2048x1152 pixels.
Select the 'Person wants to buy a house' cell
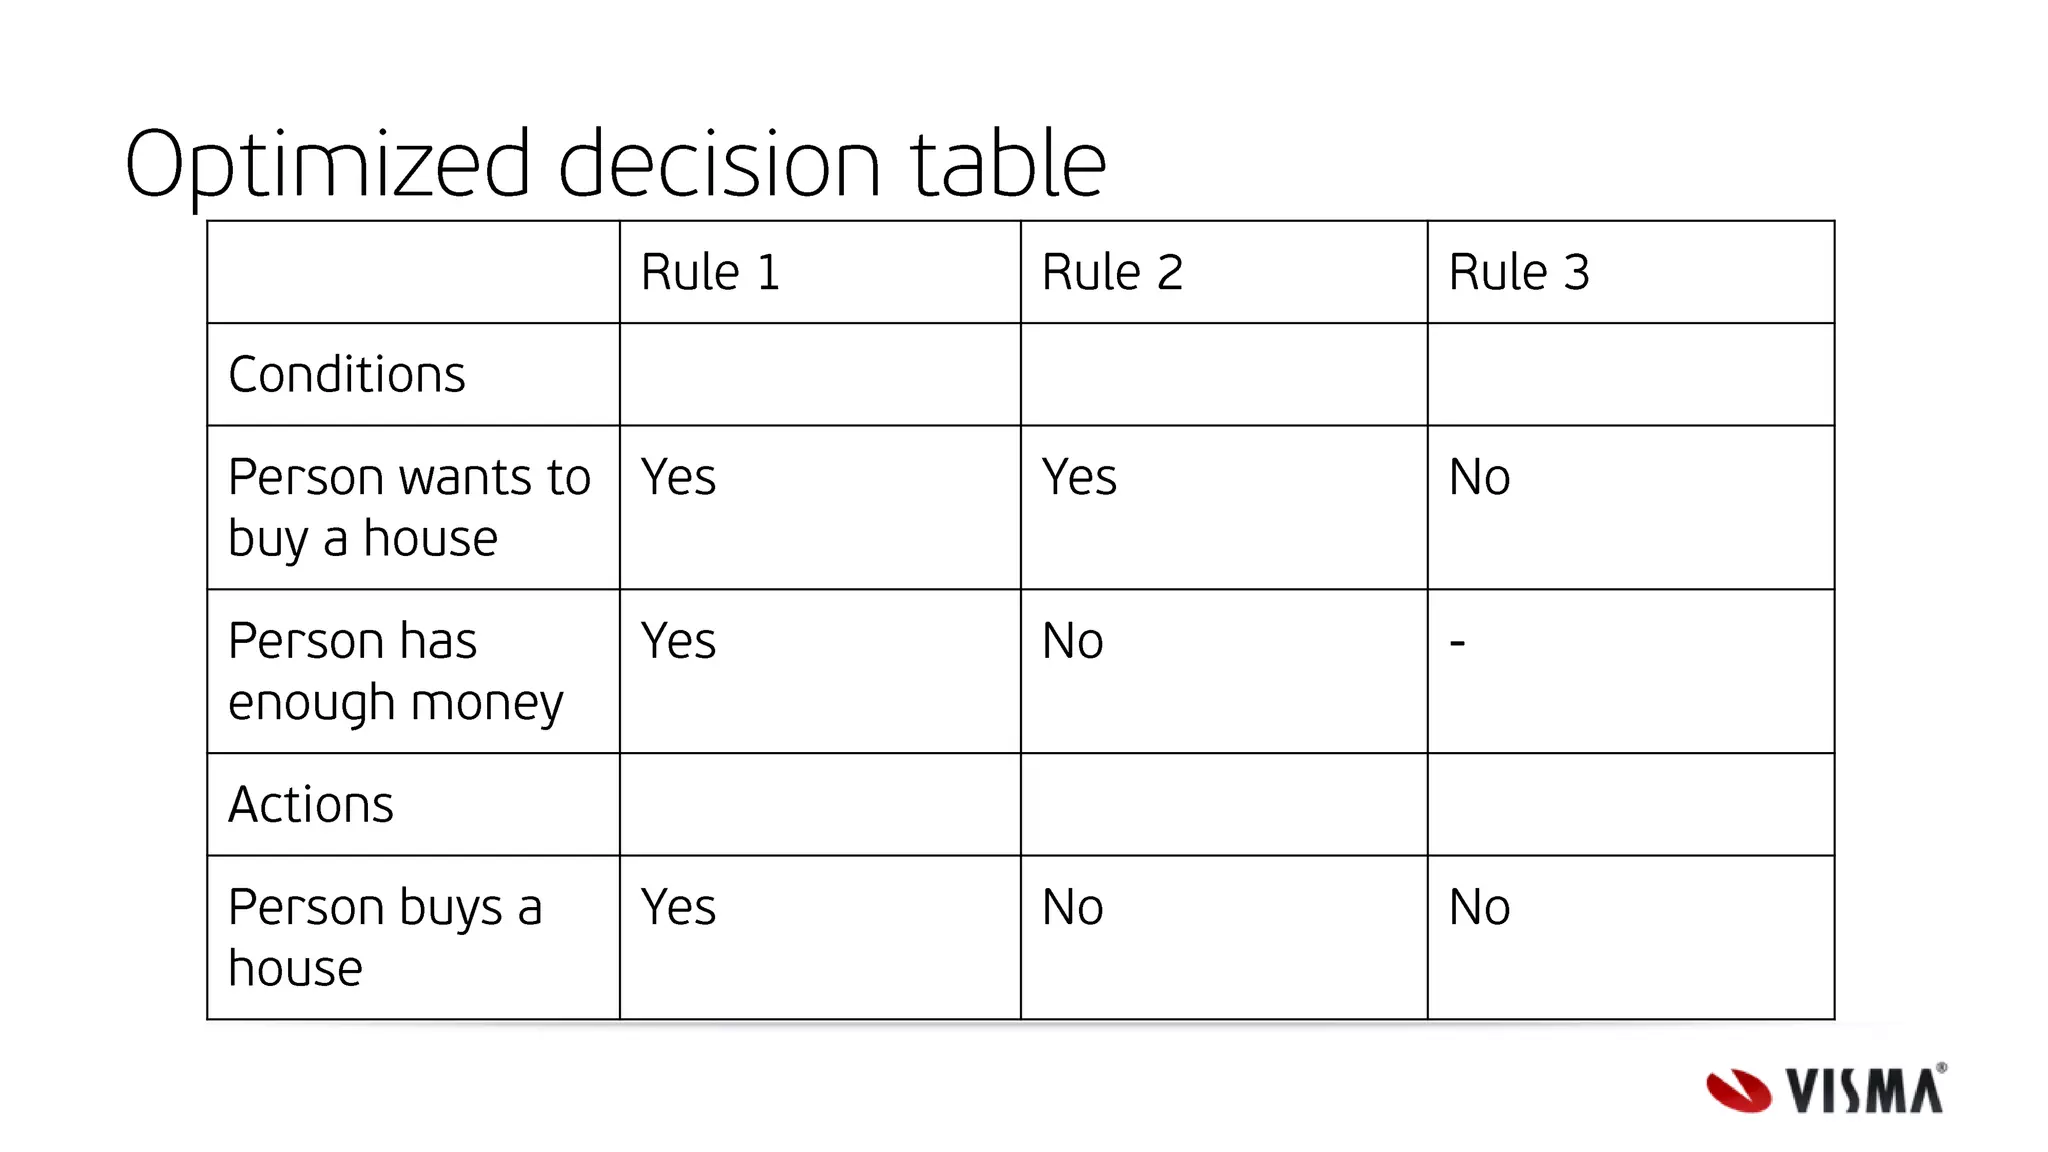(x=413, y=507)
